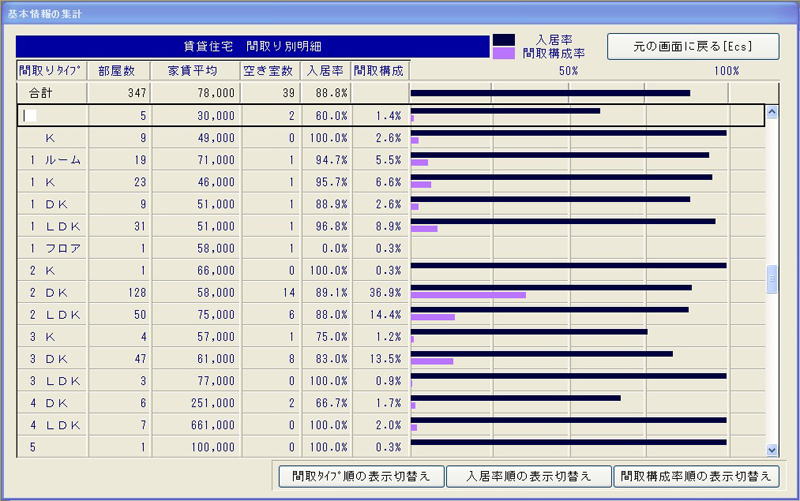800x501 pixels.
Task: Select the 4 LDK rent average cell
Action: tap(194, 424)
